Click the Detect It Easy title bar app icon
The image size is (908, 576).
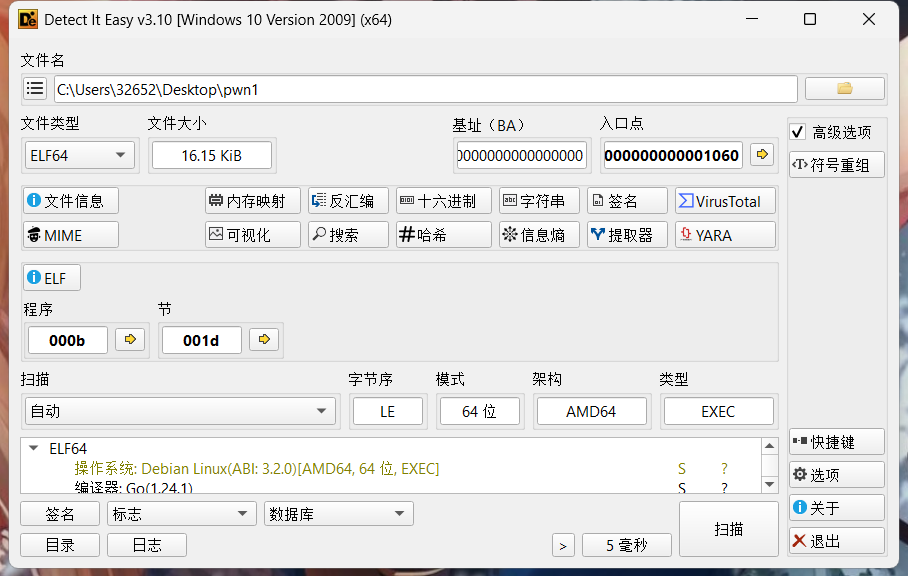tap(28, 19)
